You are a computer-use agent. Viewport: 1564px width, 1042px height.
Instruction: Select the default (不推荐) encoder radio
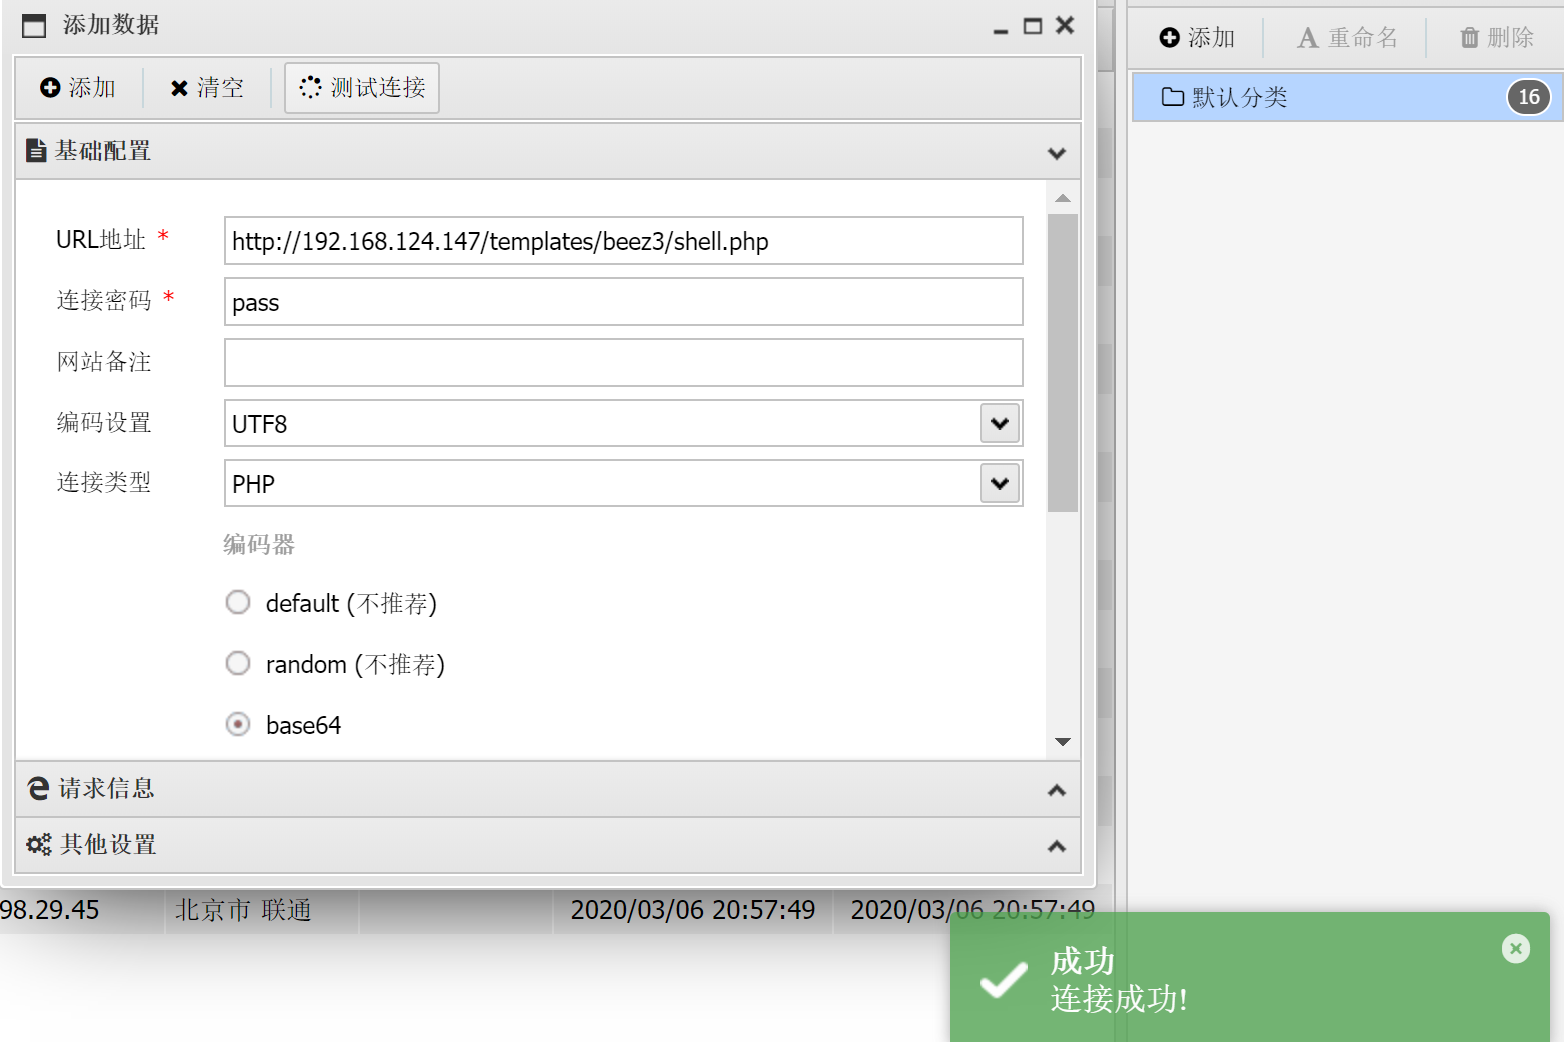(238, 602)
